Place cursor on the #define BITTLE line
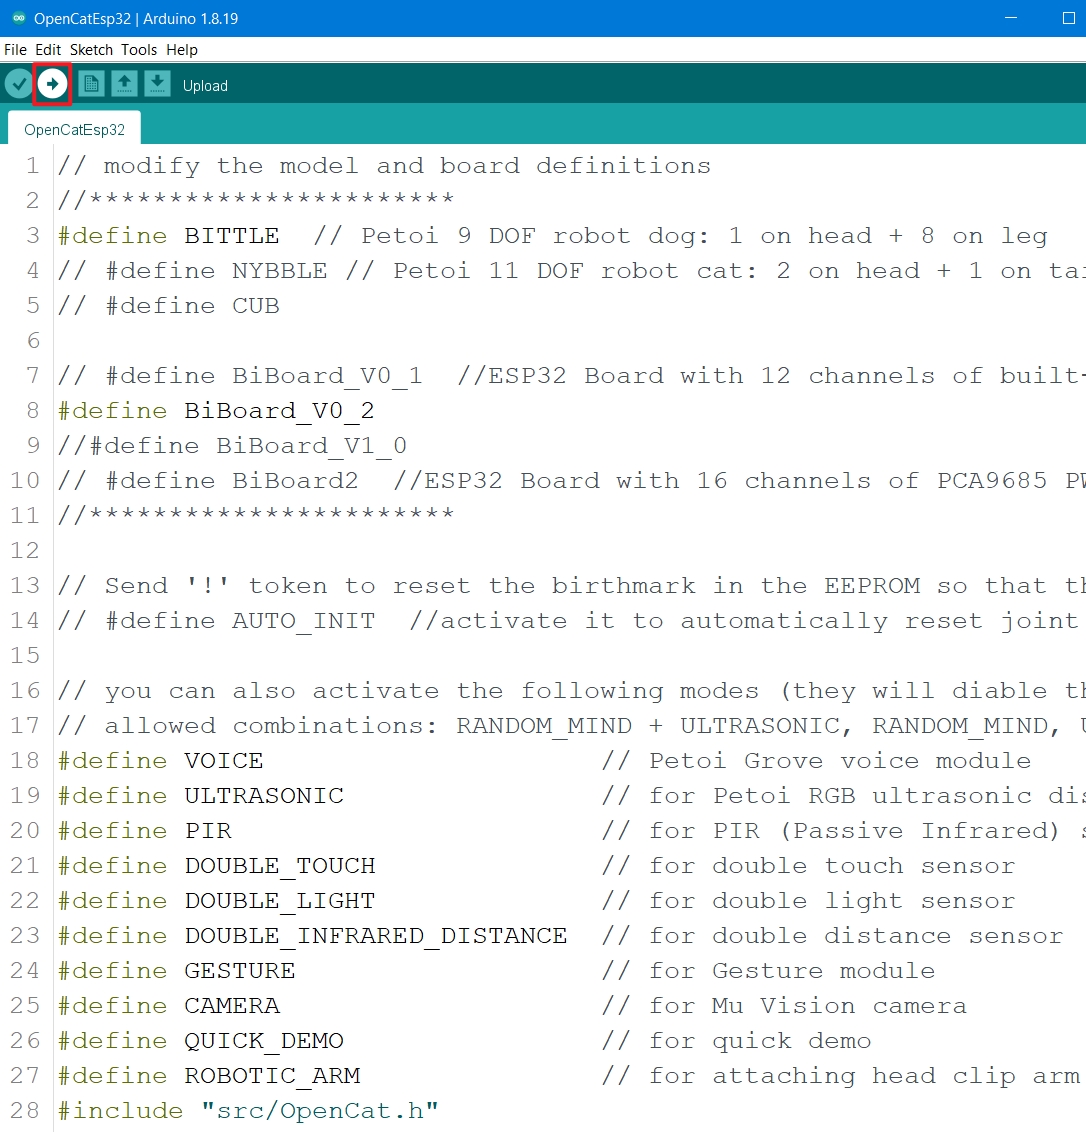The height and width of the screenshot is (1132, 1086). click(231, 236)
